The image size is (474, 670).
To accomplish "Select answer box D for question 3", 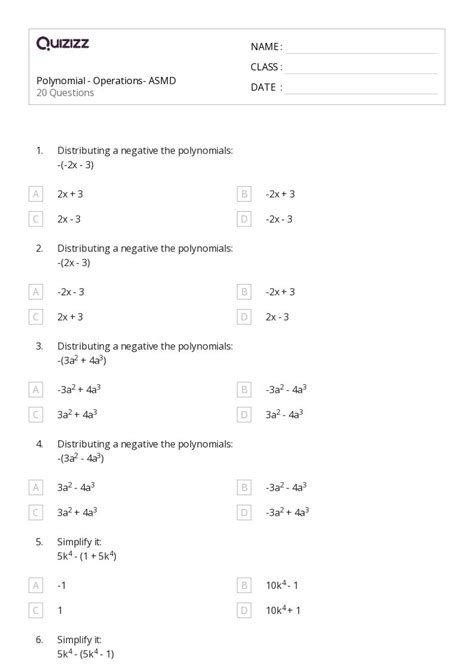I will 244,415.
